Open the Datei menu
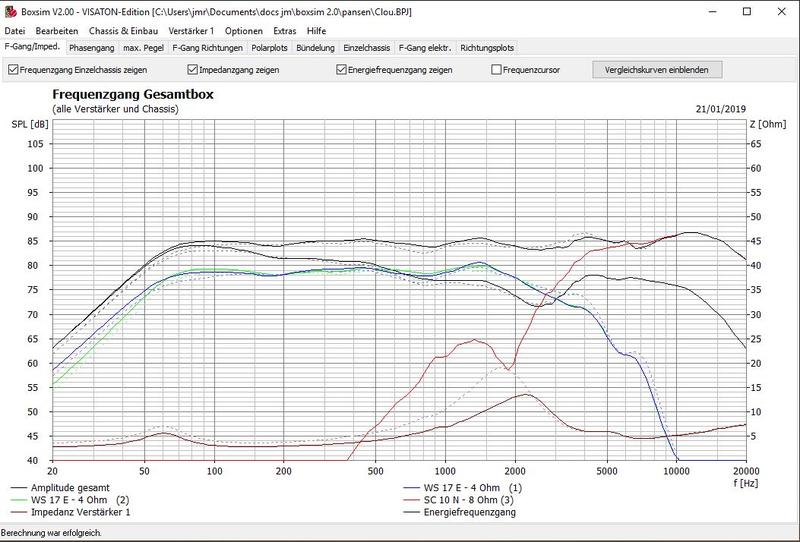This screenshot has height=542, width=800. [15, 31]
